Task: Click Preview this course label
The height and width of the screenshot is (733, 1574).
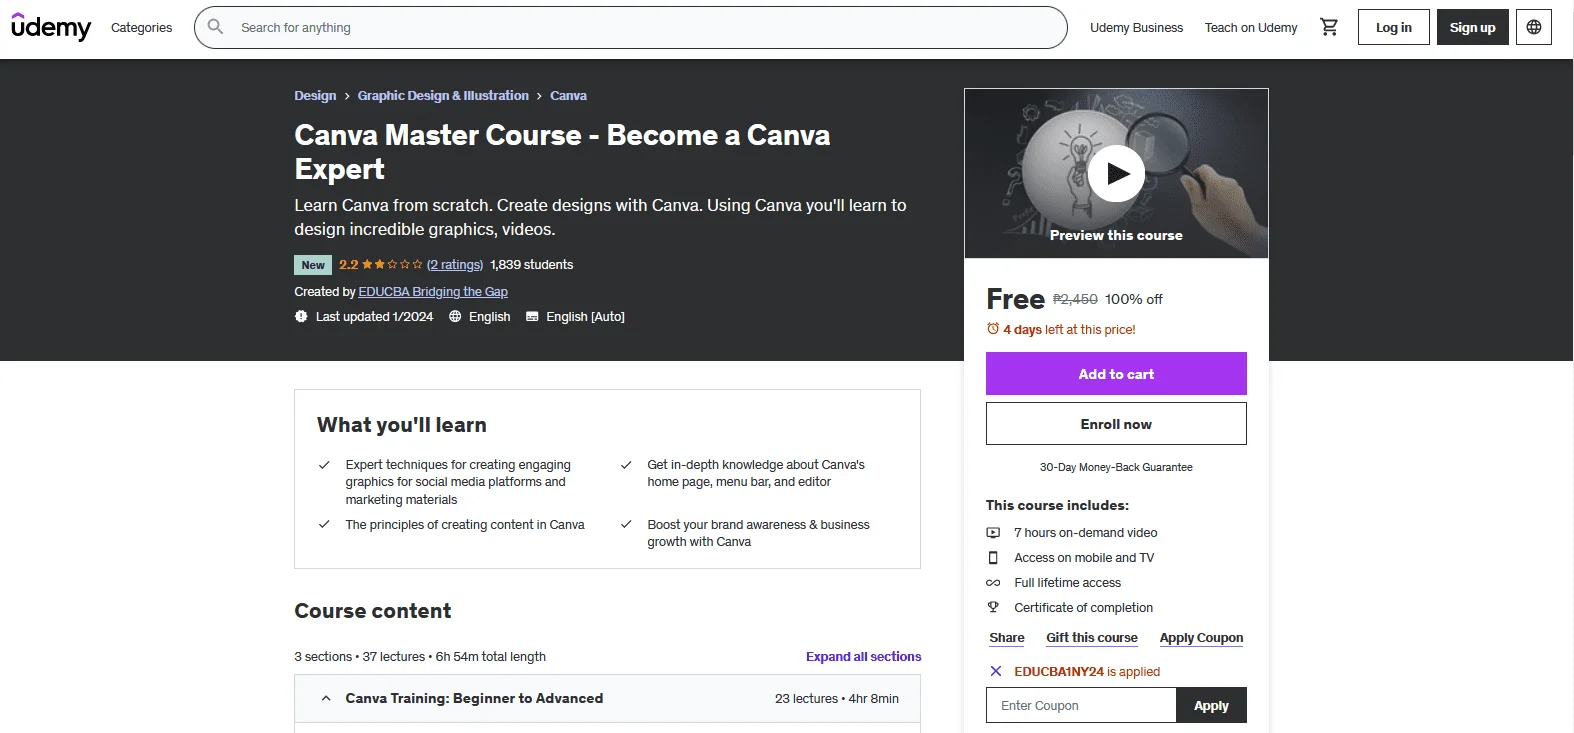Action: (x=1116, y=235)
